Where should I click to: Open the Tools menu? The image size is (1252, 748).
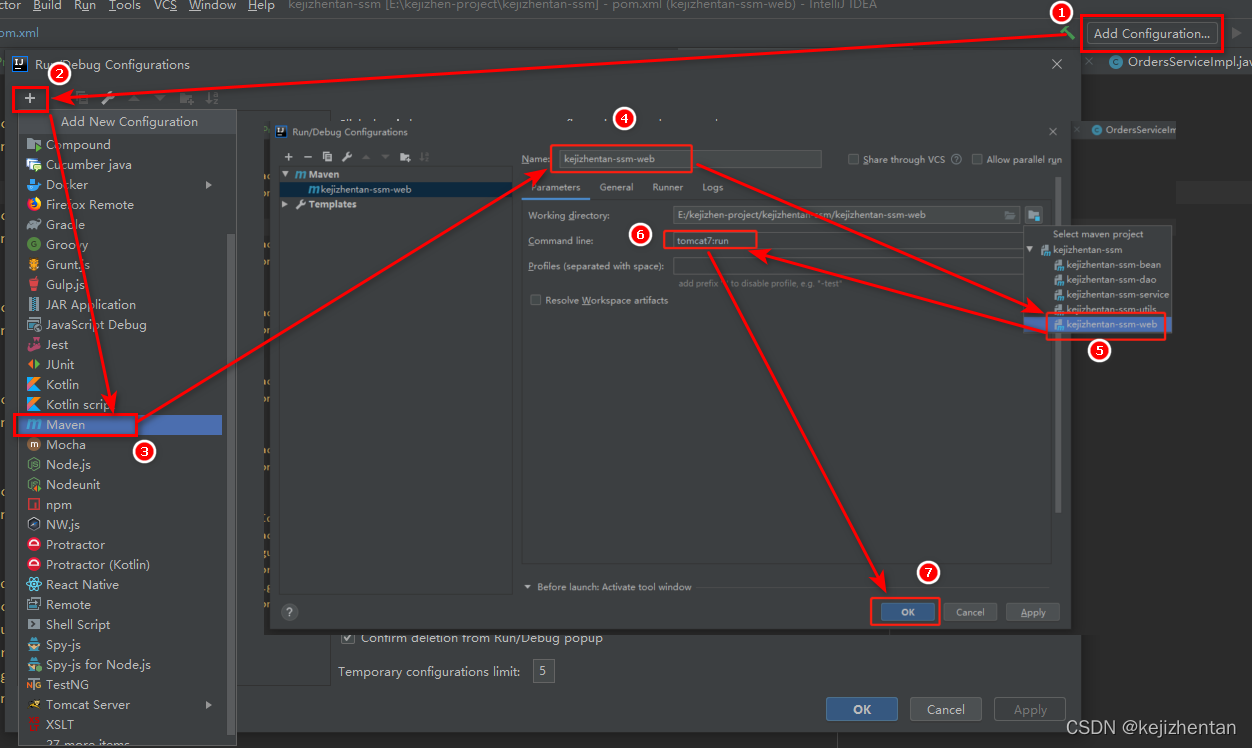pyautogui.click(x=125, y=6)
